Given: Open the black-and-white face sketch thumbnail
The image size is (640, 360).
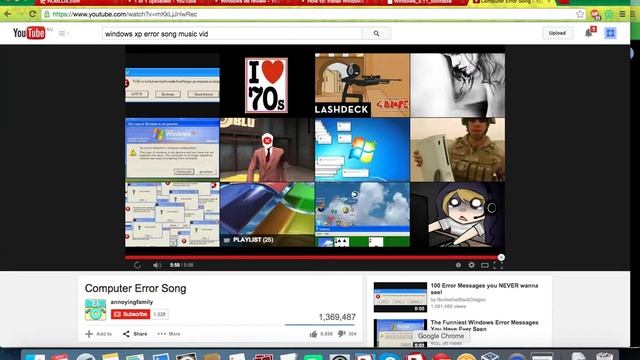Looking at the screenshot, I should [x=458, y=85].
